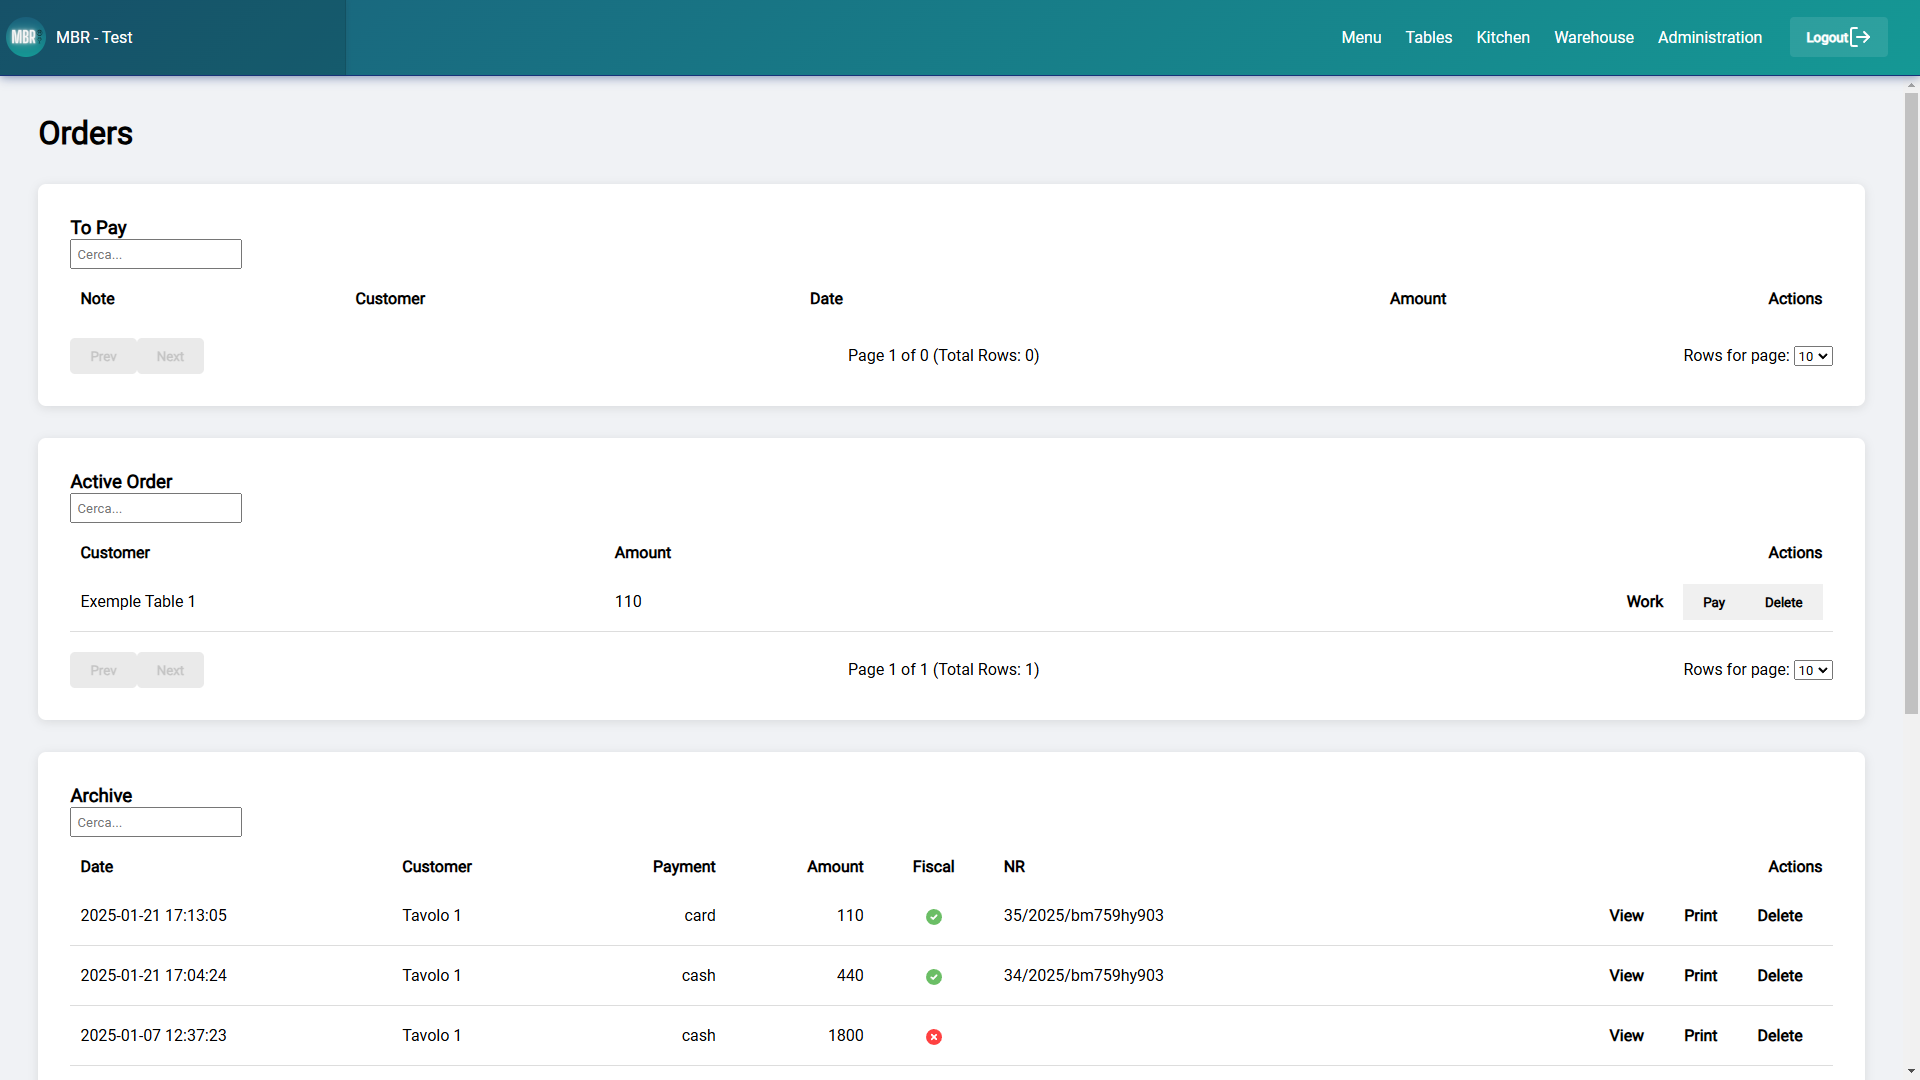Open Active Order rows per page dropdown
The width and height of the screenshot is (1920, 1080).
click(1813, 670)
